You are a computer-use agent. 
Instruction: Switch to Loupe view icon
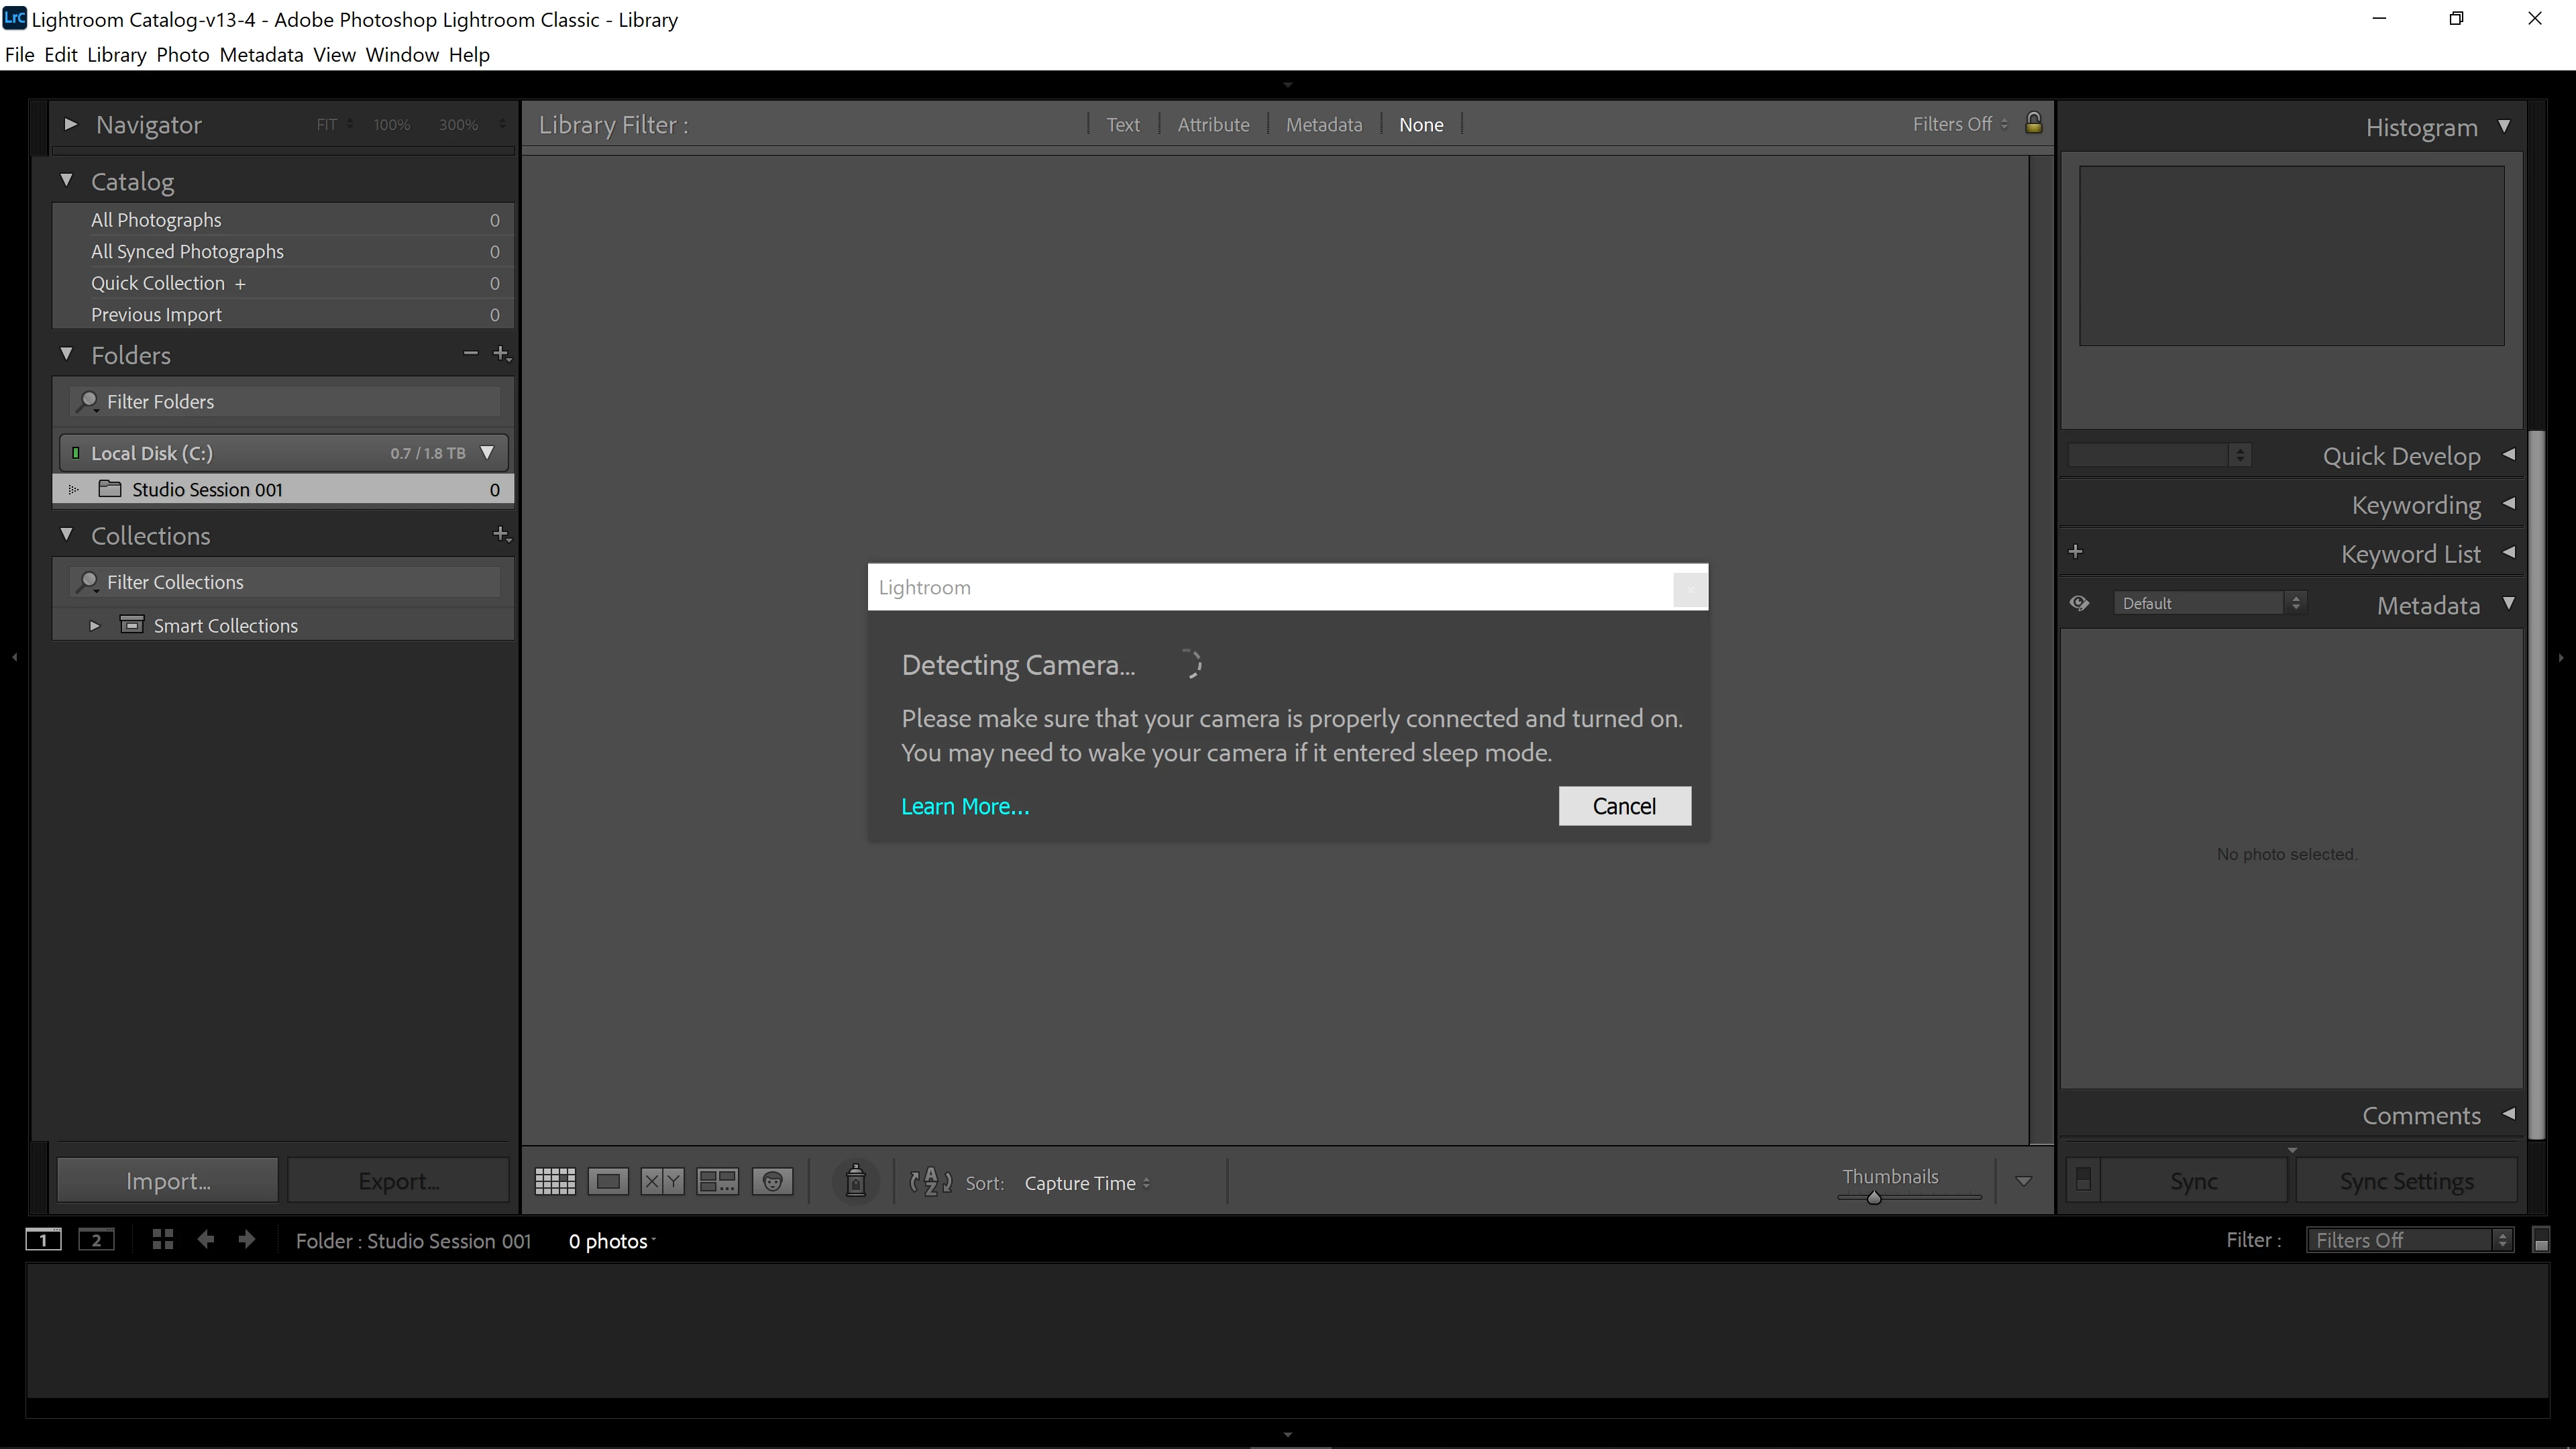pyautogui.click(x=608, y=1181)
